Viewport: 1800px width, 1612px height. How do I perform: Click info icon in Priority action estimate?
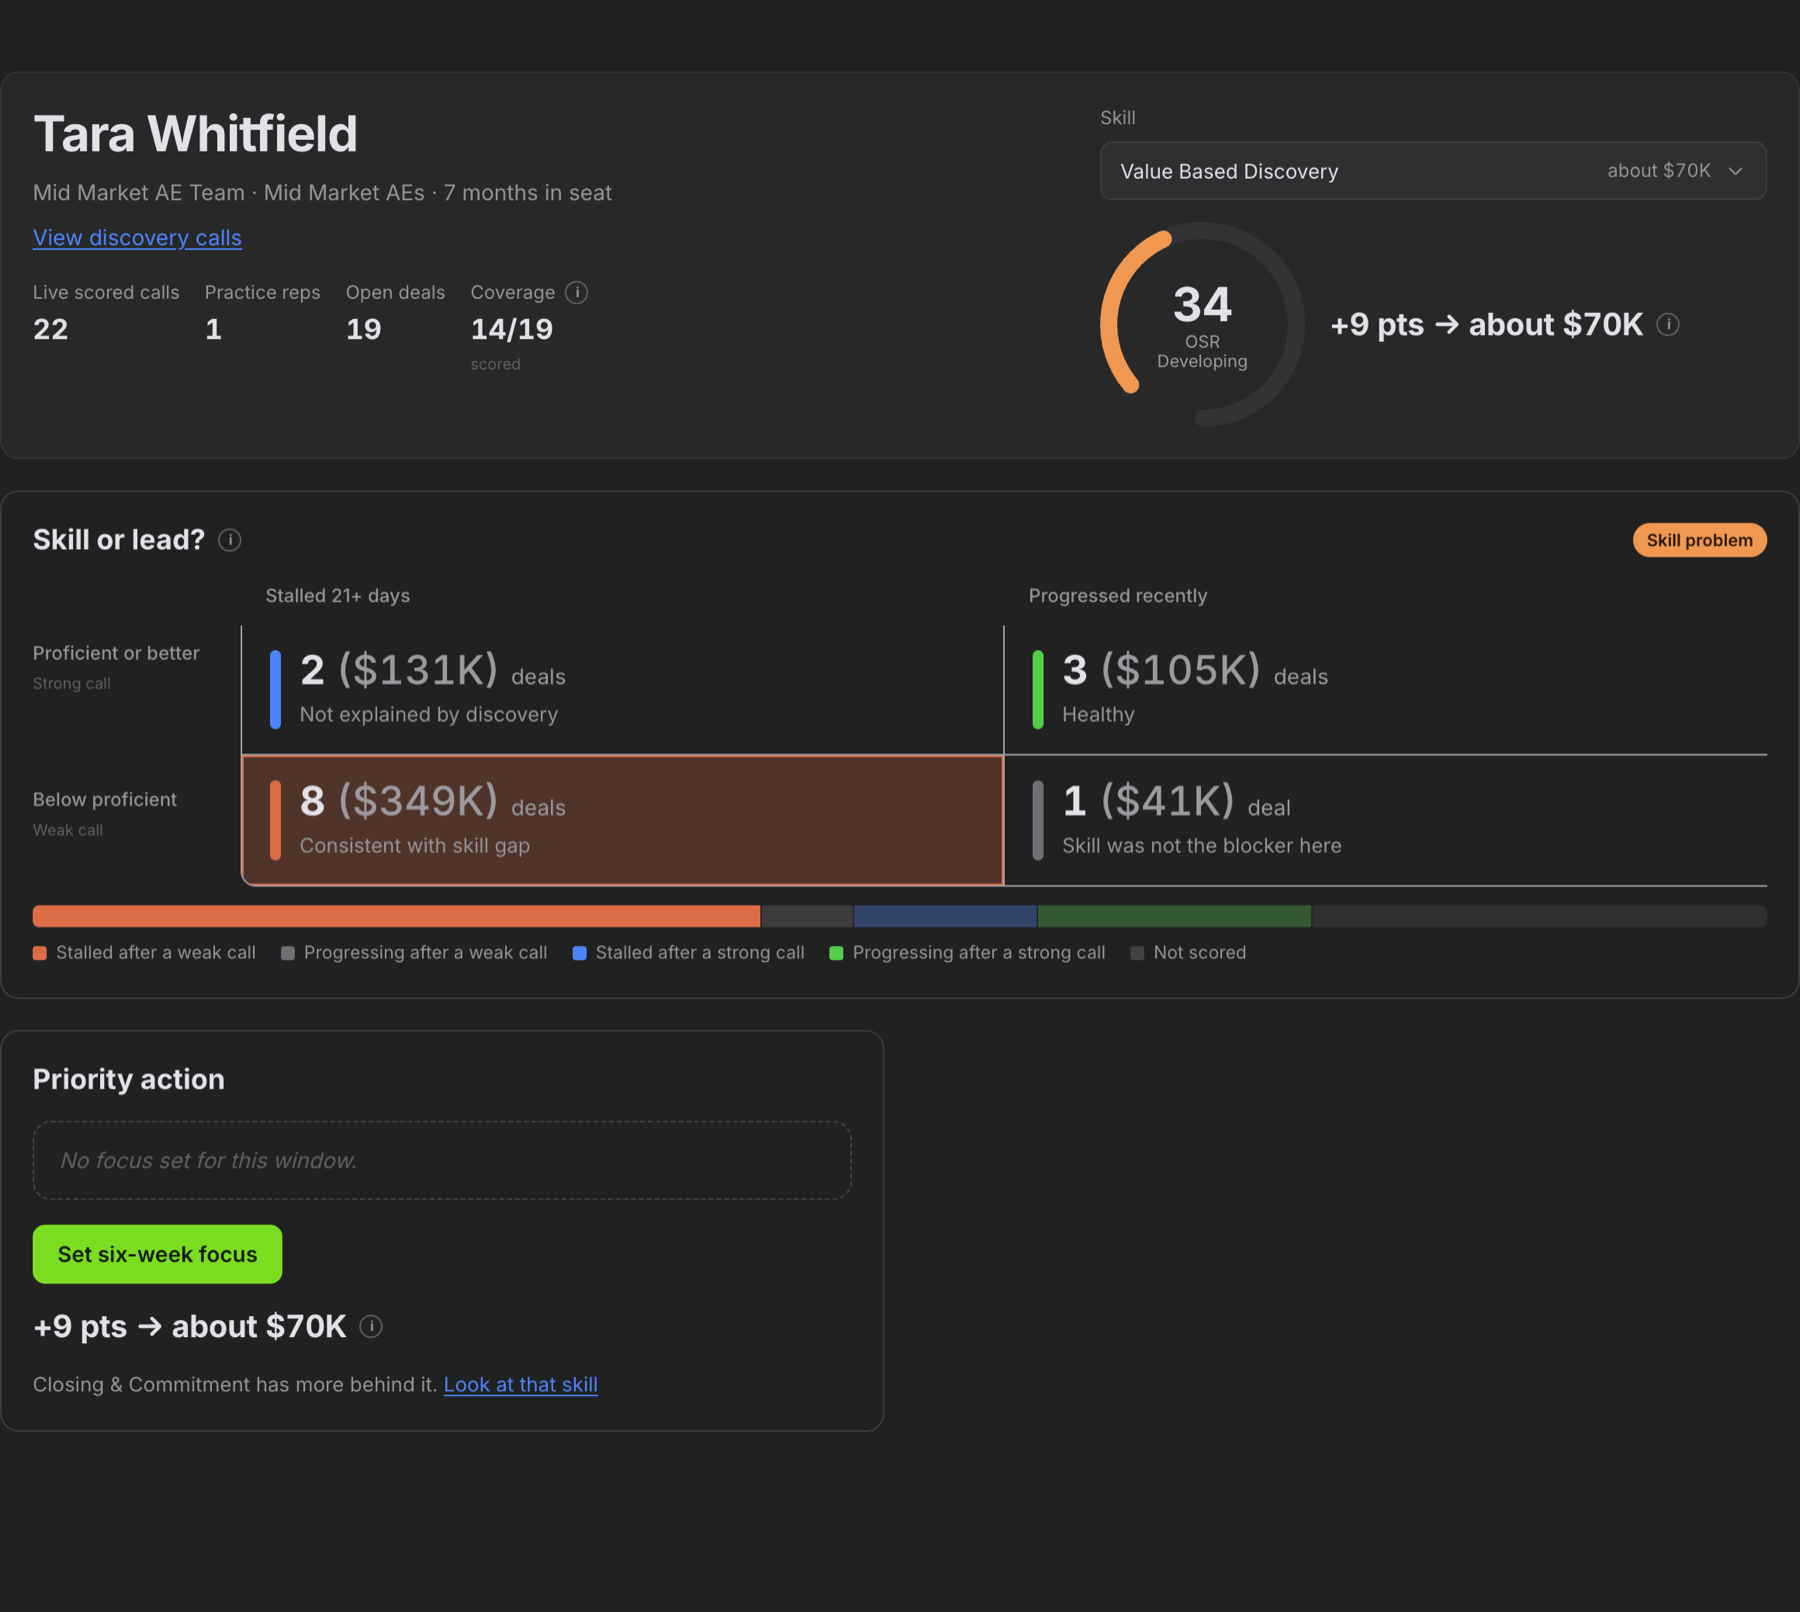point(371,1326)
